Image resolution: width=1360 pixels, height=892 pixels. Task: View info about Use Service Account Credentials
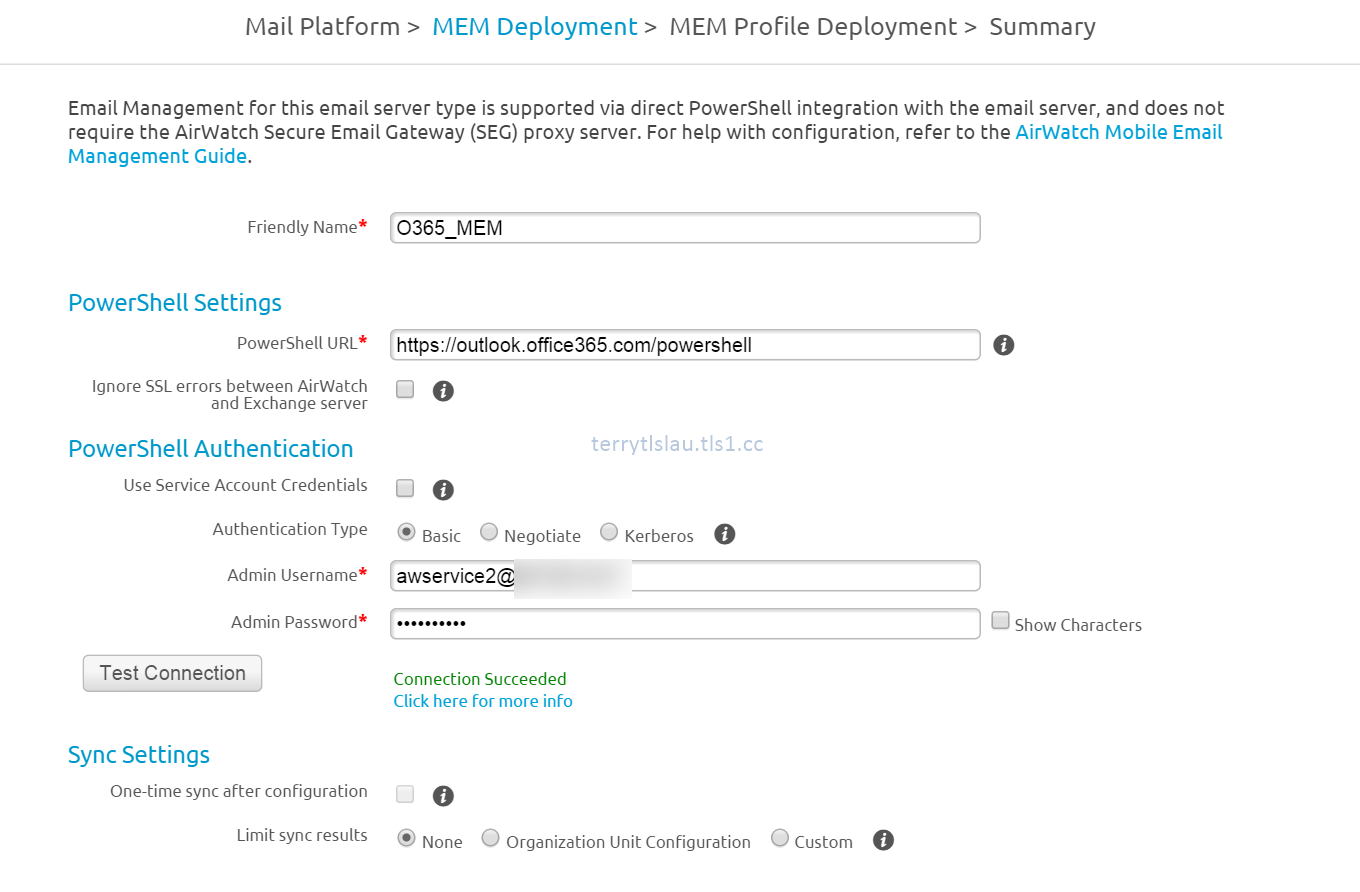(443, 490)
